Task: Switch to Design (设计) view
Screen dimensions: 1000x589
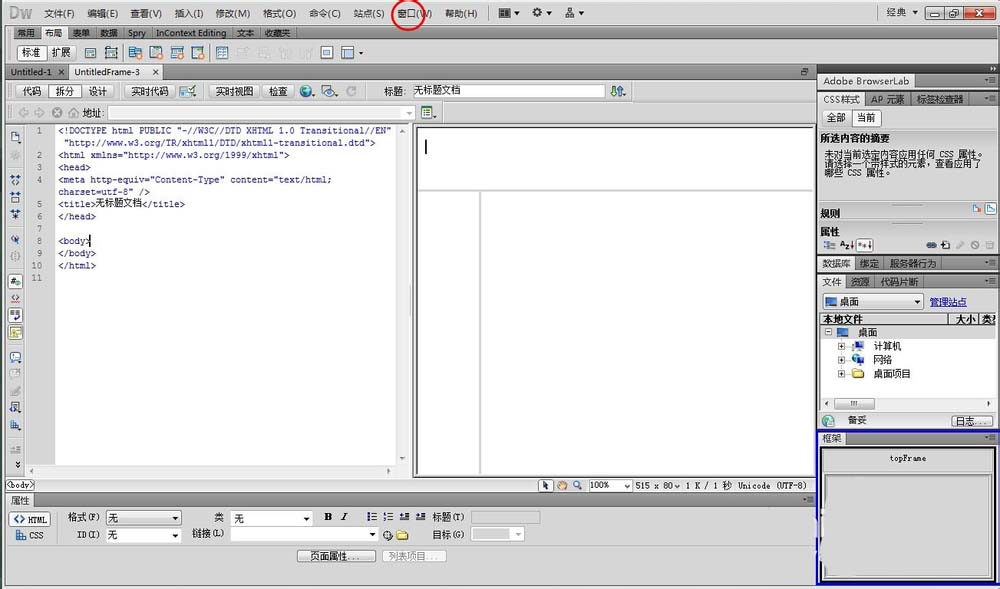Action: [98, 91]
